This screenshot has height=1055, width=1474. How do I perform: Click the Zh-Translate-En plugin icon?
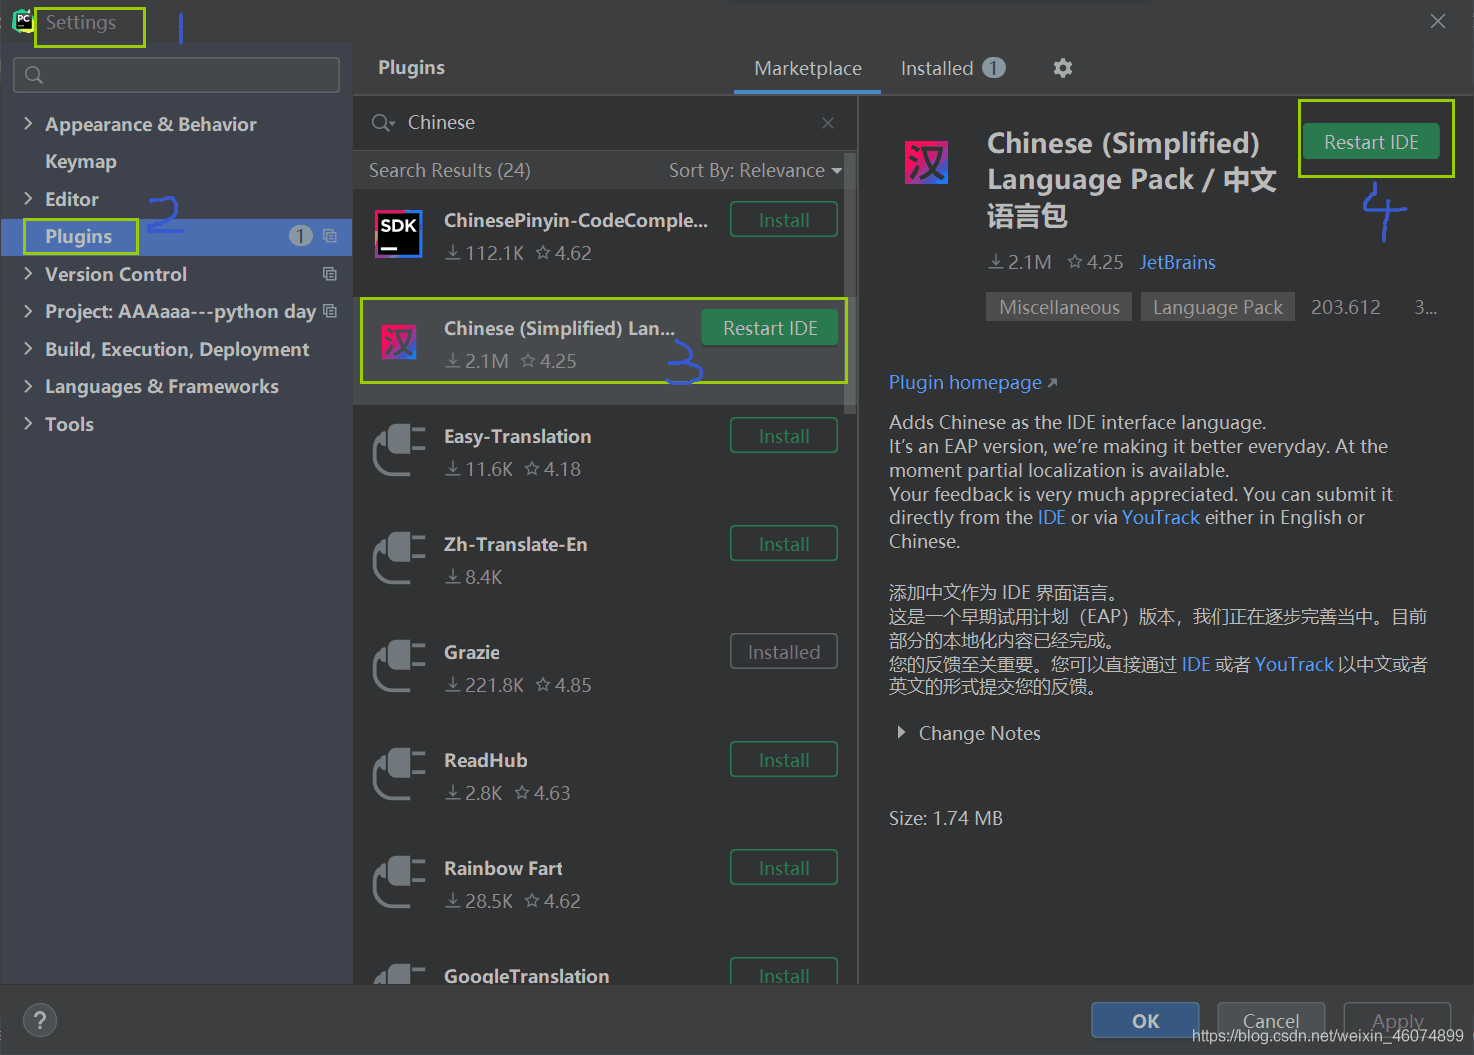click(x=398, y=558)
